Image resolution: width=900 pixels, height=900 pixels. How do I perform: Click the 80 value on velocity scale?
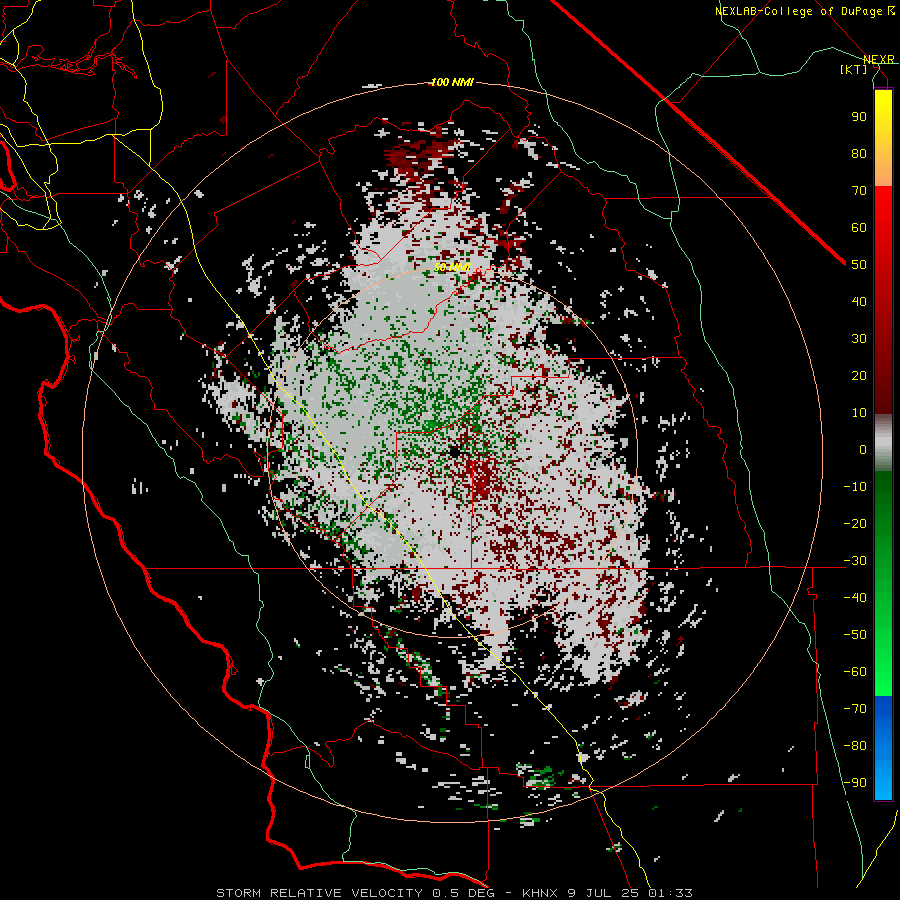[x=859, y=154]
